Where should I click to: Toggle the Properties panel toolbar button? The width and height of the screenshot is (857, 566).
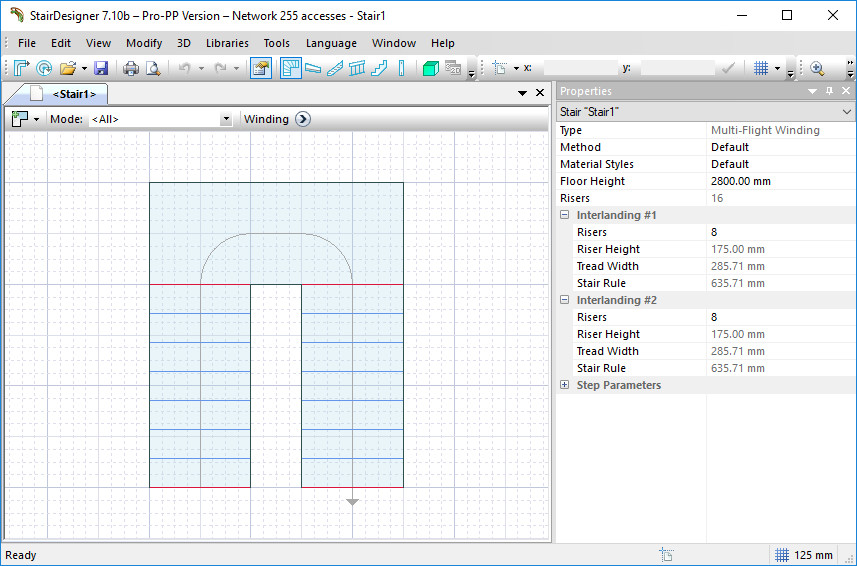tap(261, 68)
